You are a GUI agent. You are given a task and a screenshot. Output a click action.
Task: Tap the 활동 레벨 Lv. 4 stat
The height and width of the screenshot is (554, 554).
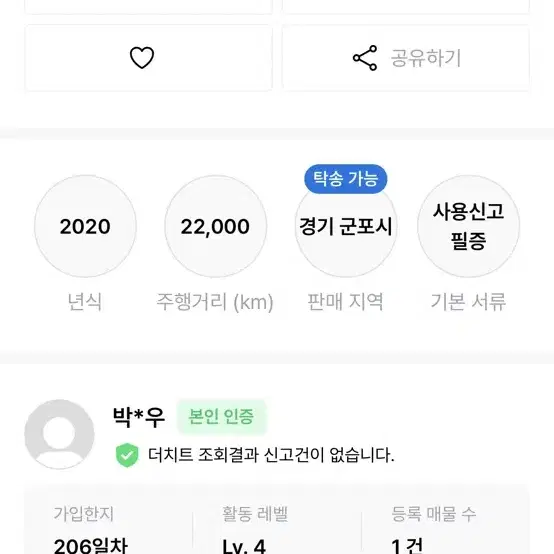tap(255, 530)
